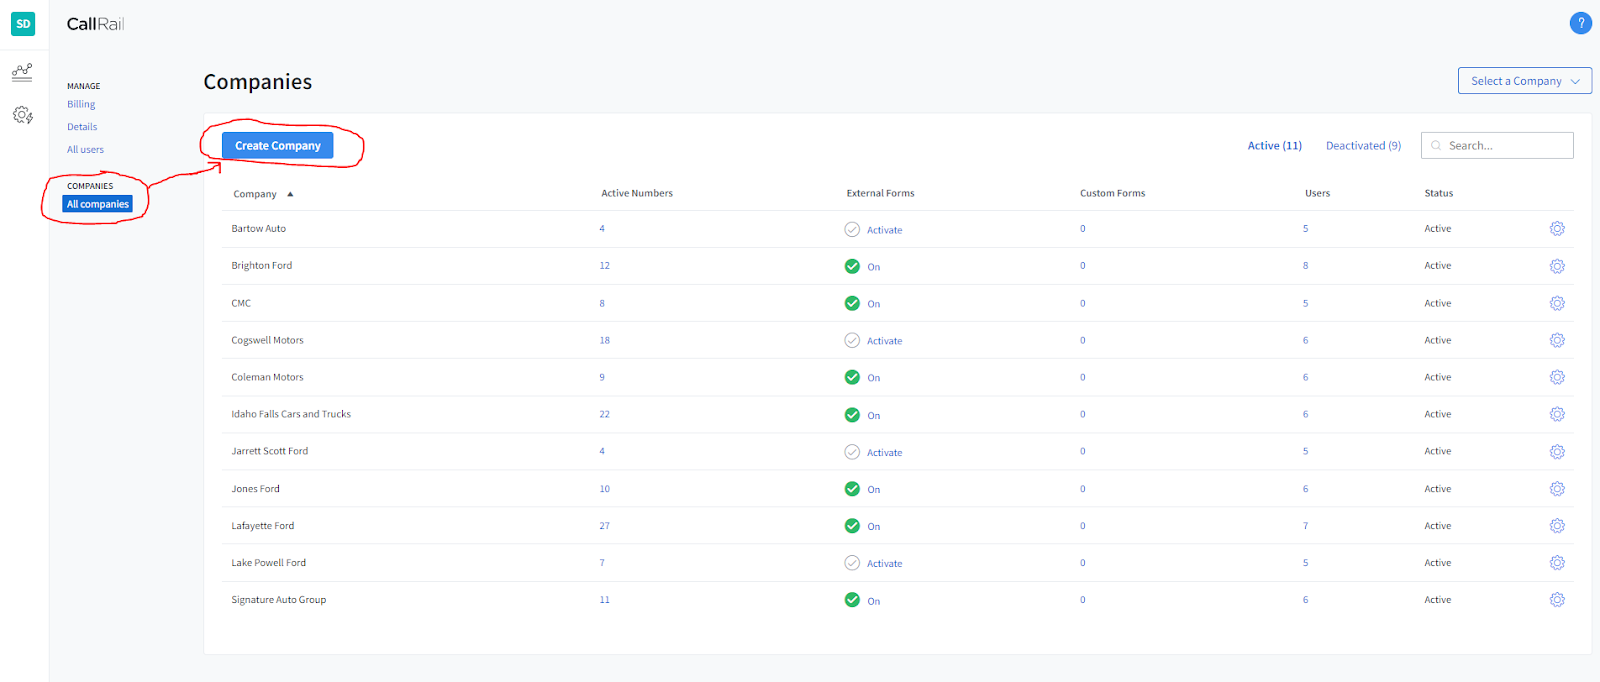1600x682 pixels.
Task: Open gear settings for Jarrett Scott Ford
Action: (1557, 452)
